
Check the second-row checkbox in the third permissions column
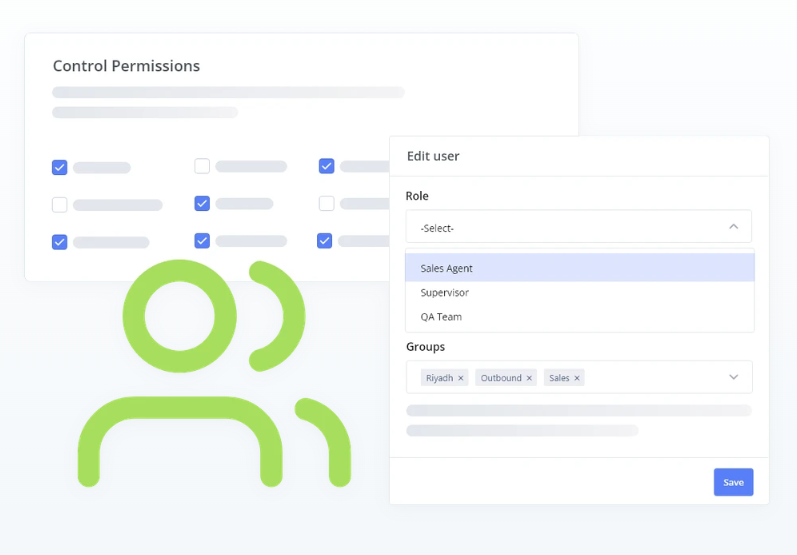pos(326,203)
